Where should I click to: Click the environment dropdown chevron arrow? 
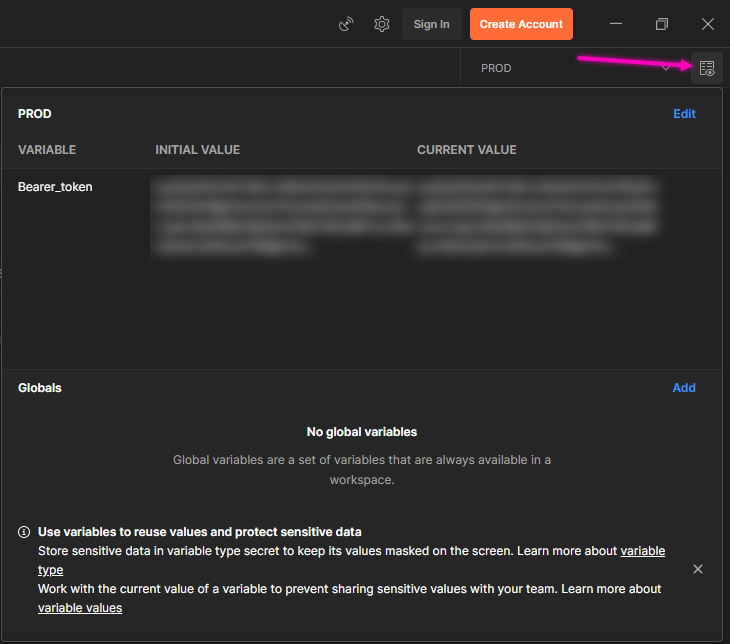[x=667, y=68]
